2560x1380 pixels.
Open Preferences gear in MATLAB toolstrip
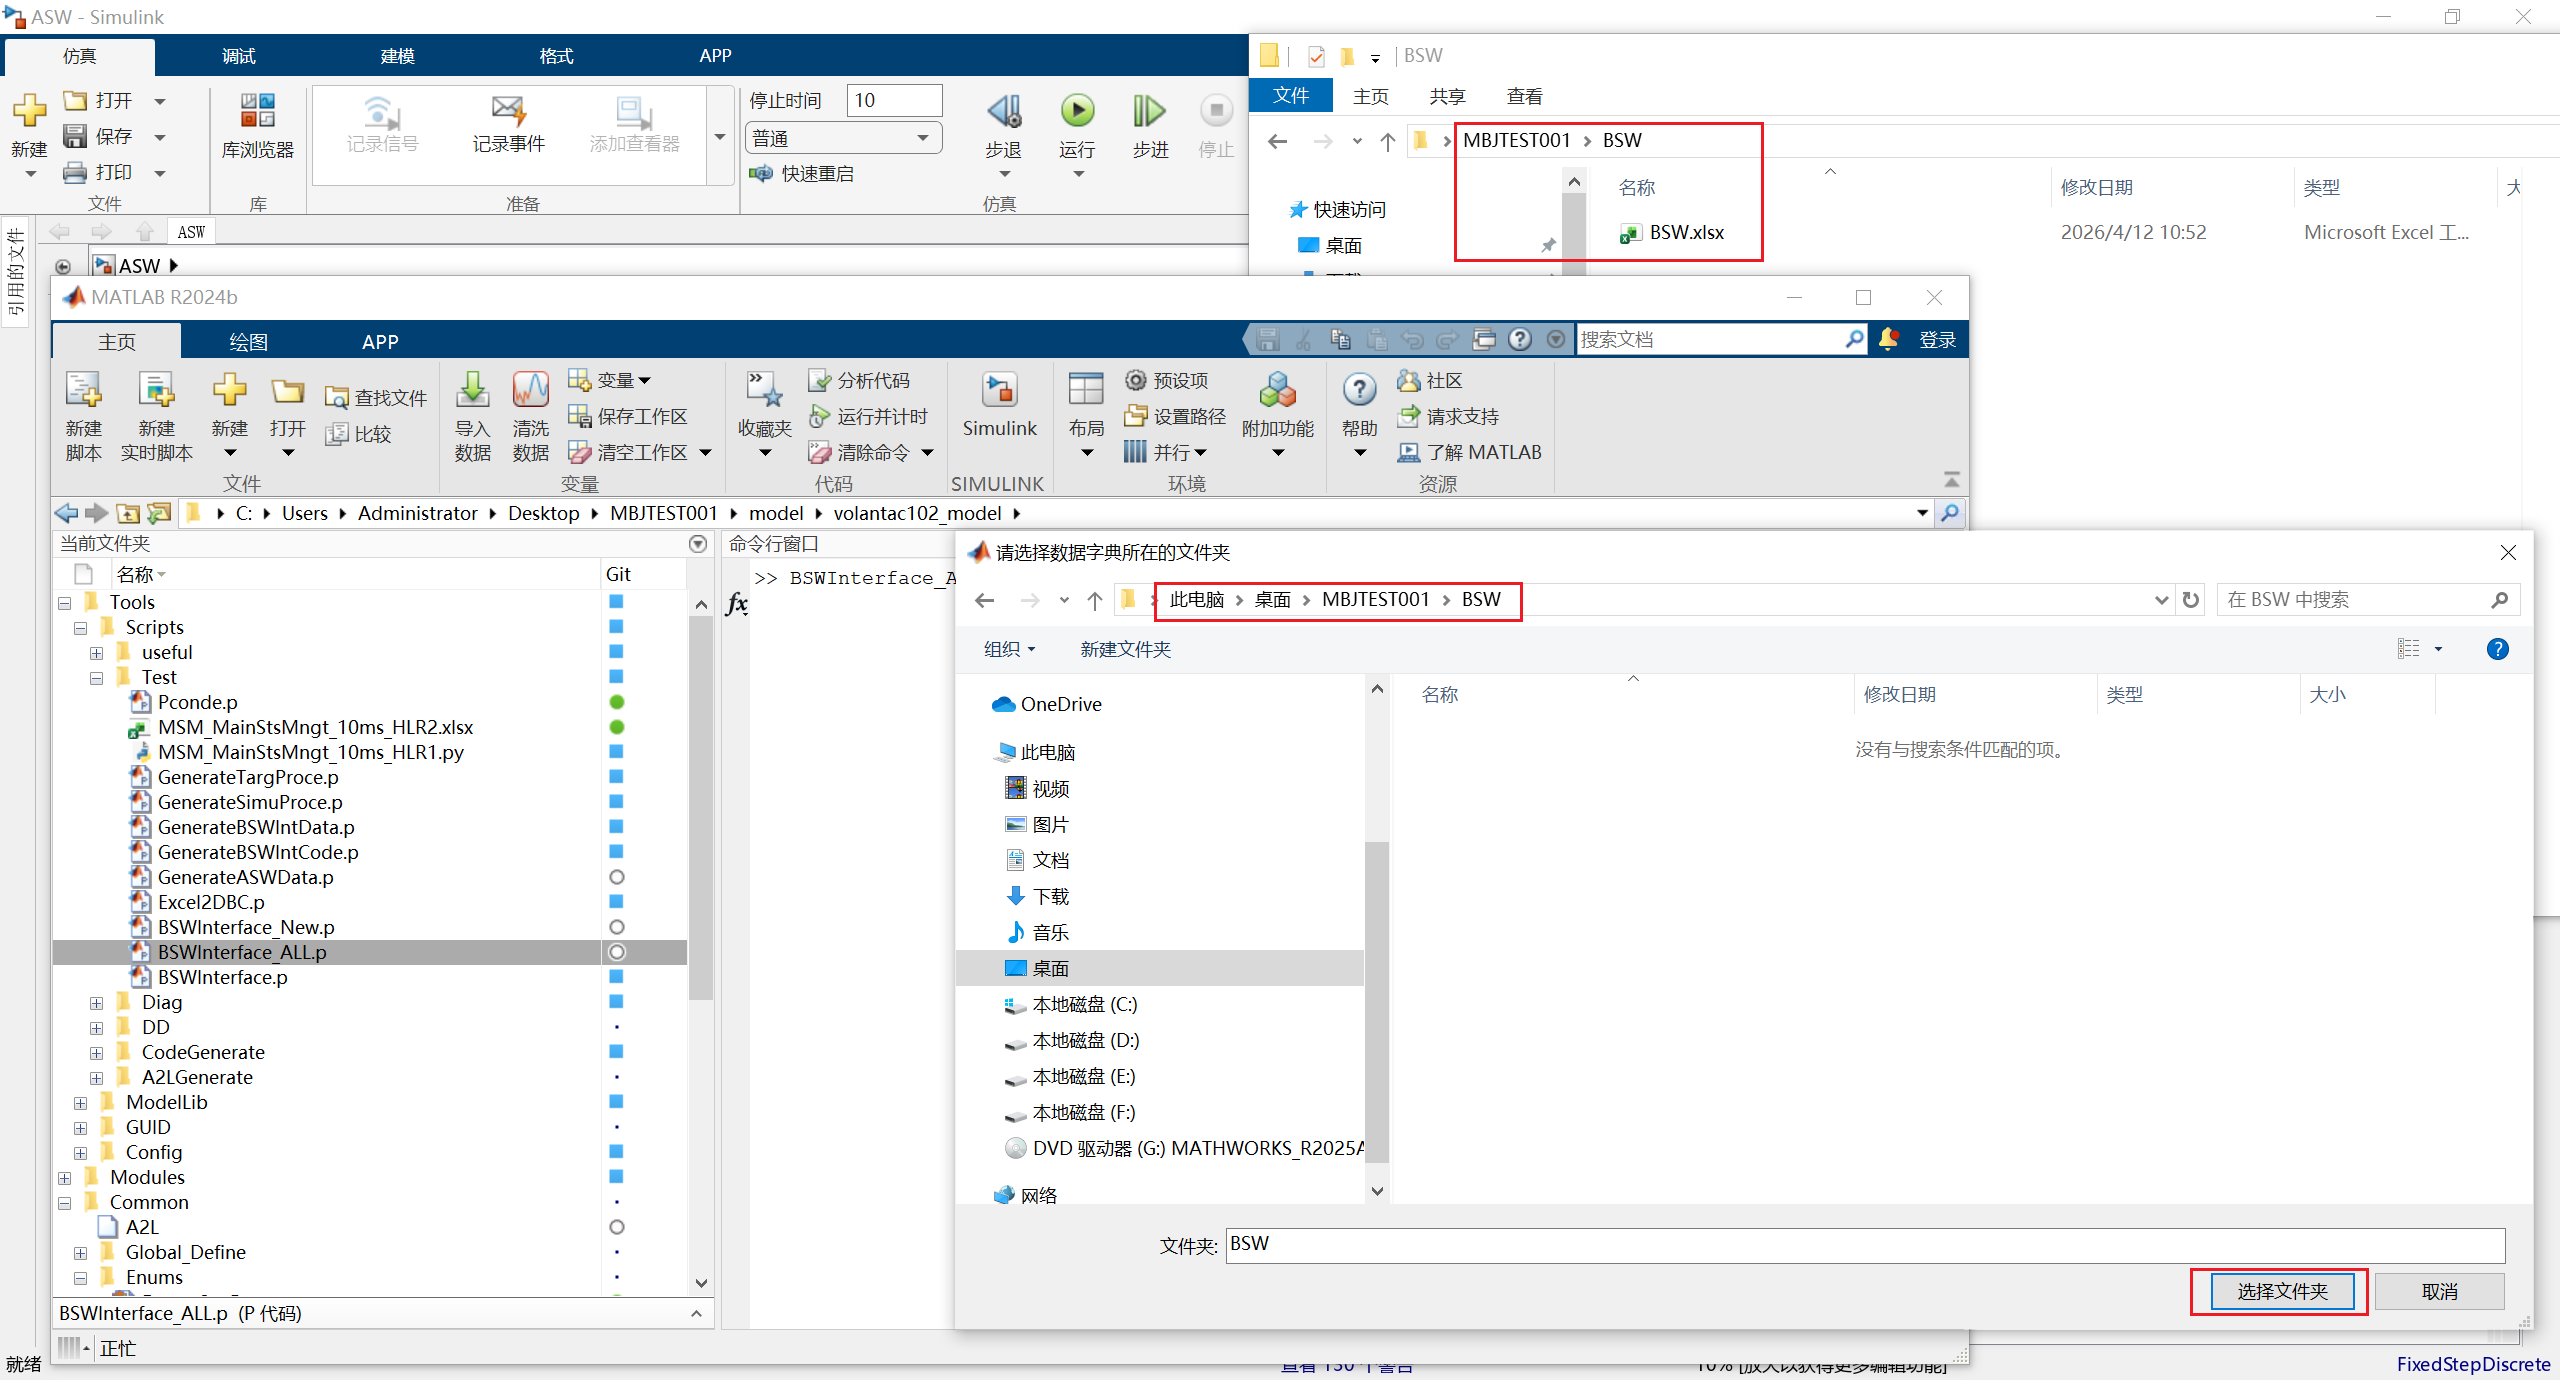pos(1136,380)
